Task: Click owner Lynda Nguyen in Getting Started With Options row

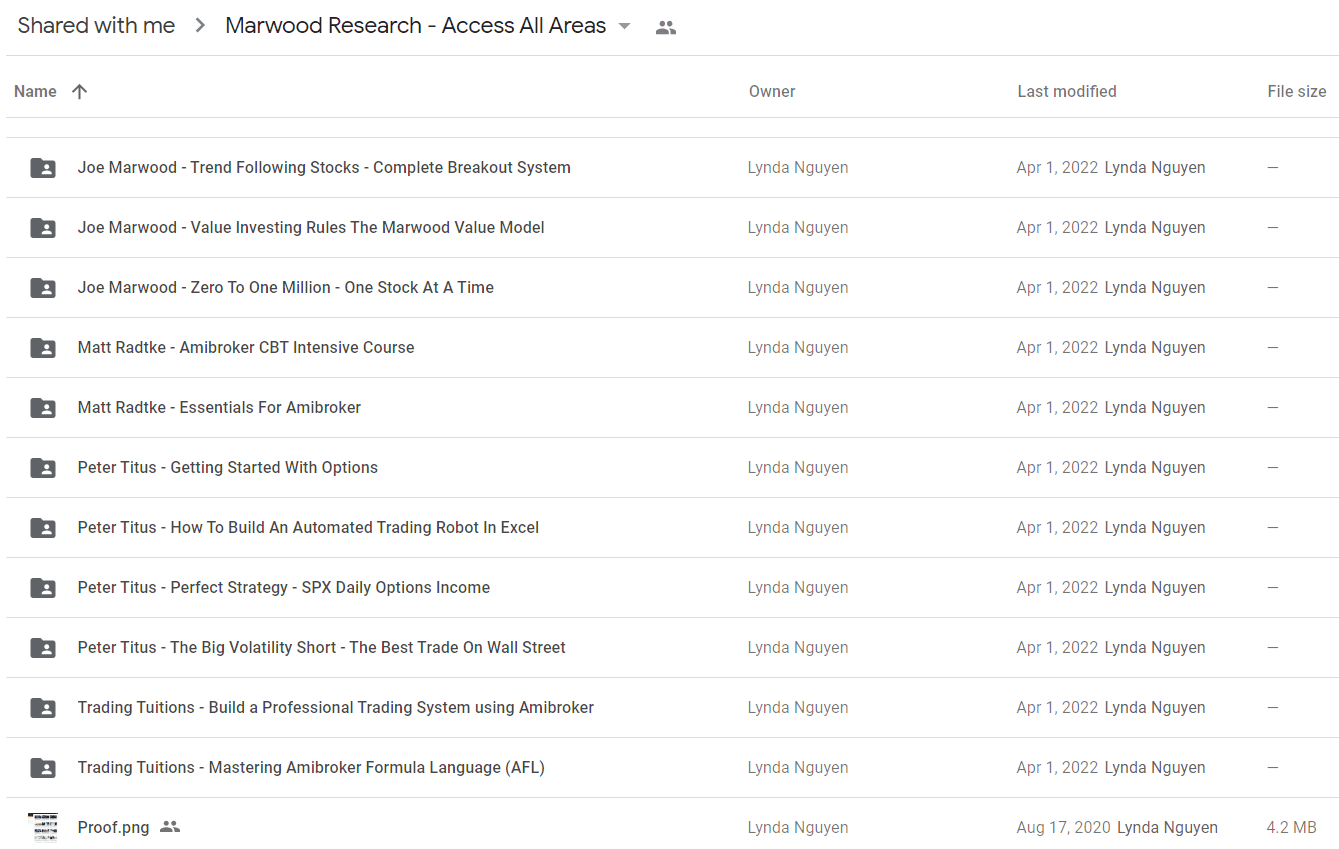Action: pyautogui.click(x=798, y=468)
